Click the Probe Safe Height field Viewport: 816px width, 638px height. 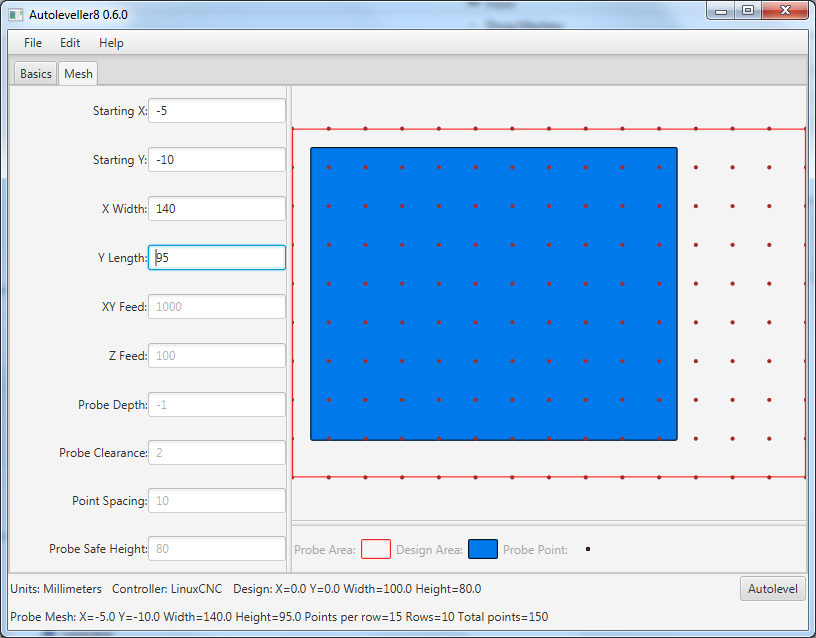[217, 549]
